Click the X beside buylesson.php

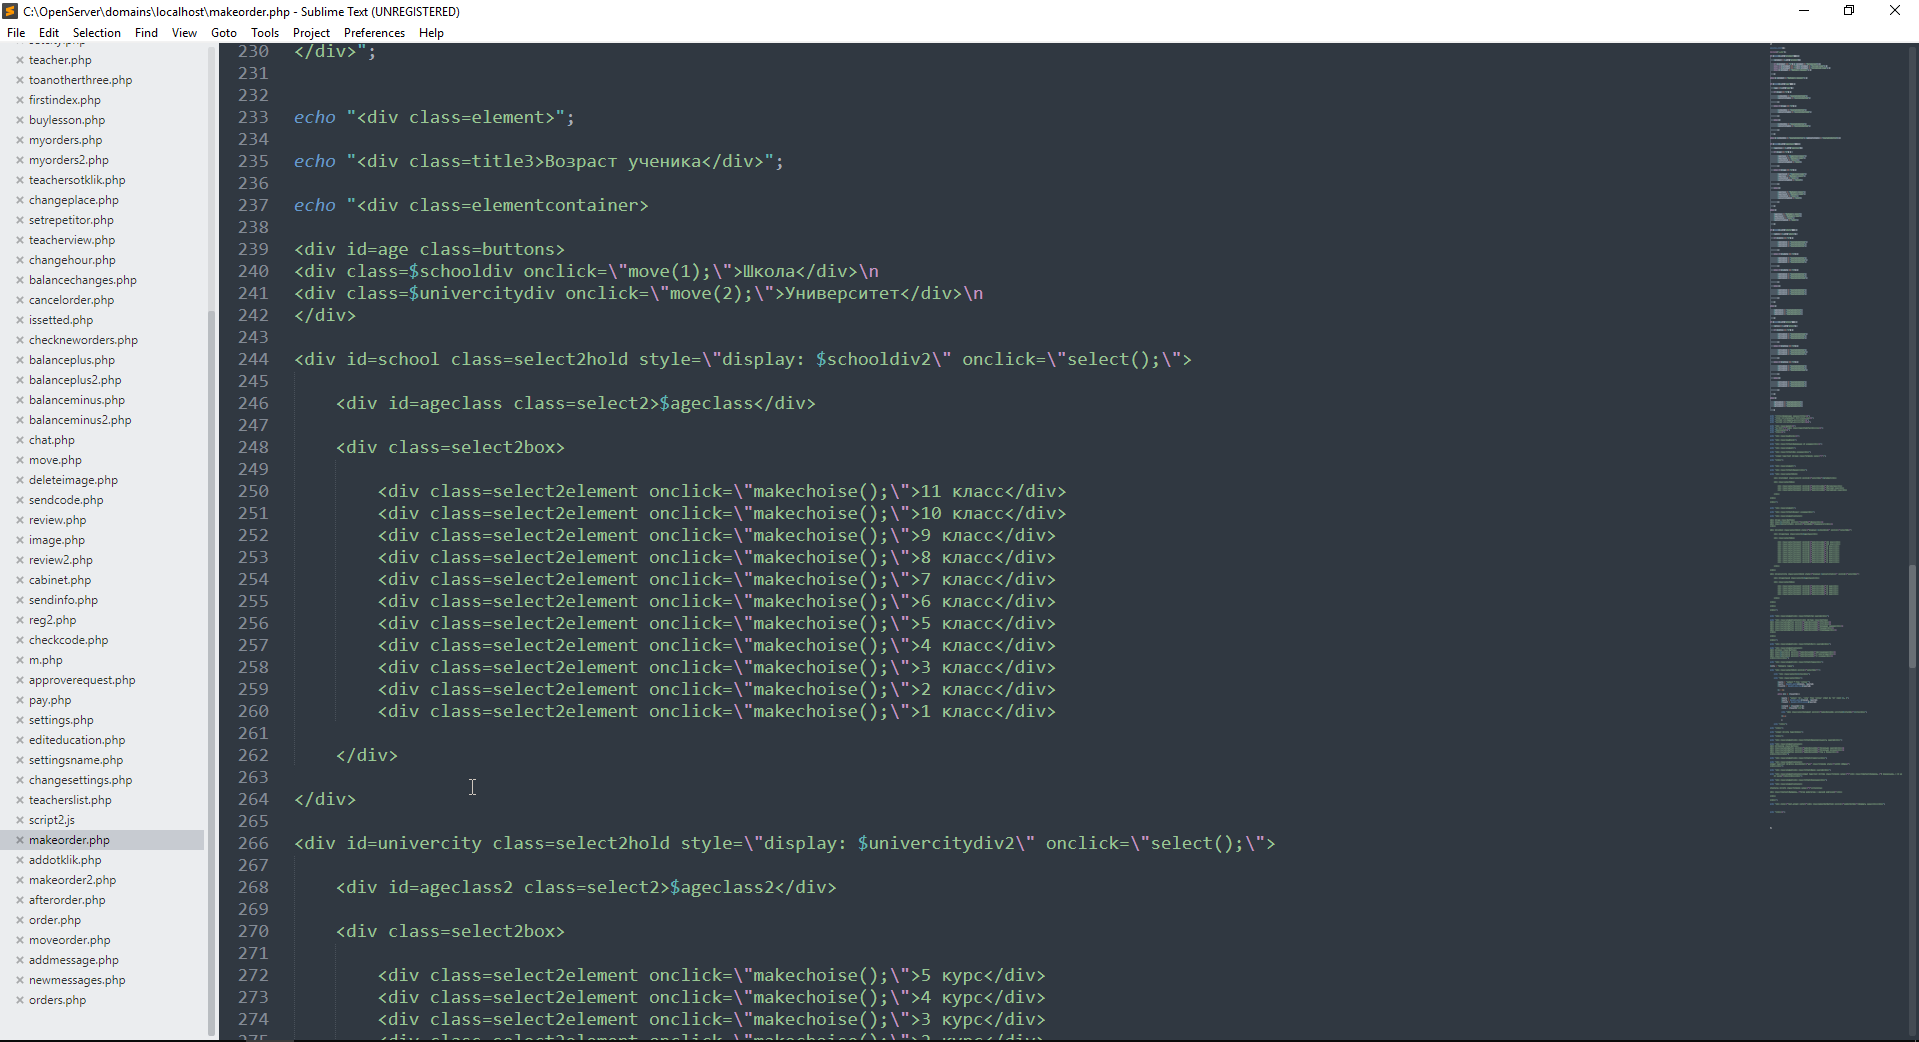pos(20,120)
